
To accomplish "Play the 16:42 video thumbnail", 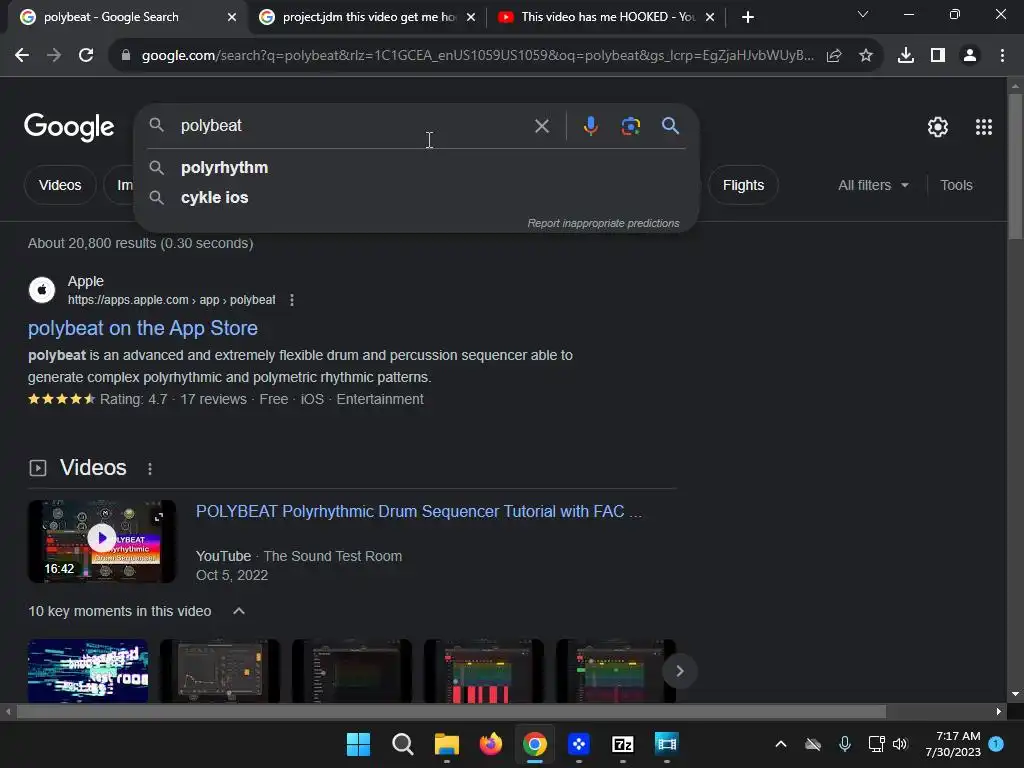I will pyautogui.click(x=102, y=541).
